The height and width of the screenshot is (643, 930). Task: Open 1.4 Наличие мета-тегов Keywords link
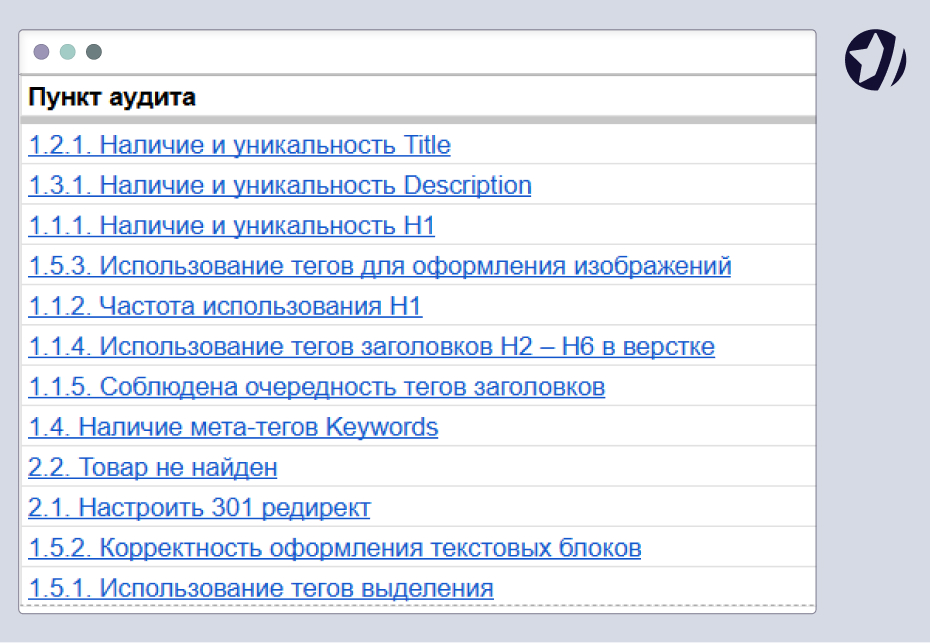[233, 428]
